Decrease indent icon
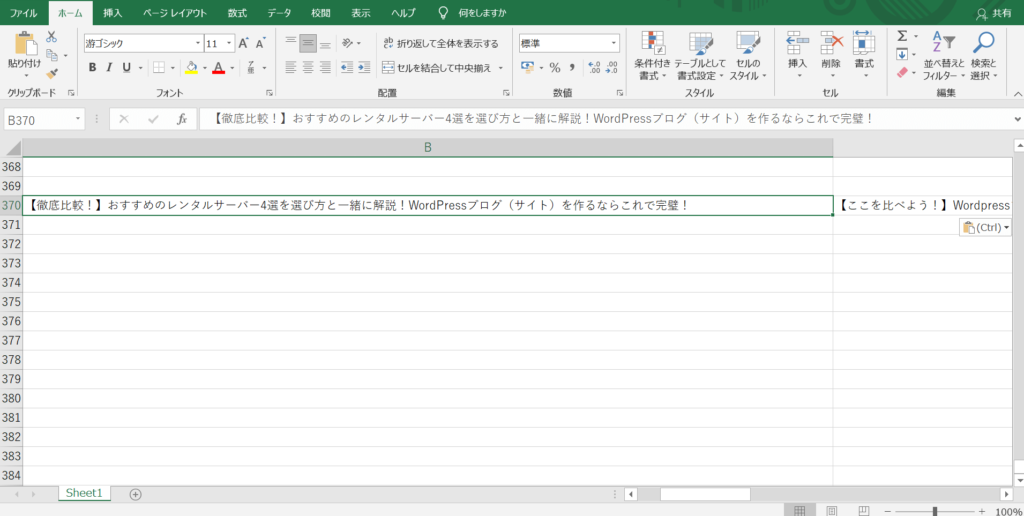The width and height of the screenshot is (1024, 516). click(x=347, y=67)
